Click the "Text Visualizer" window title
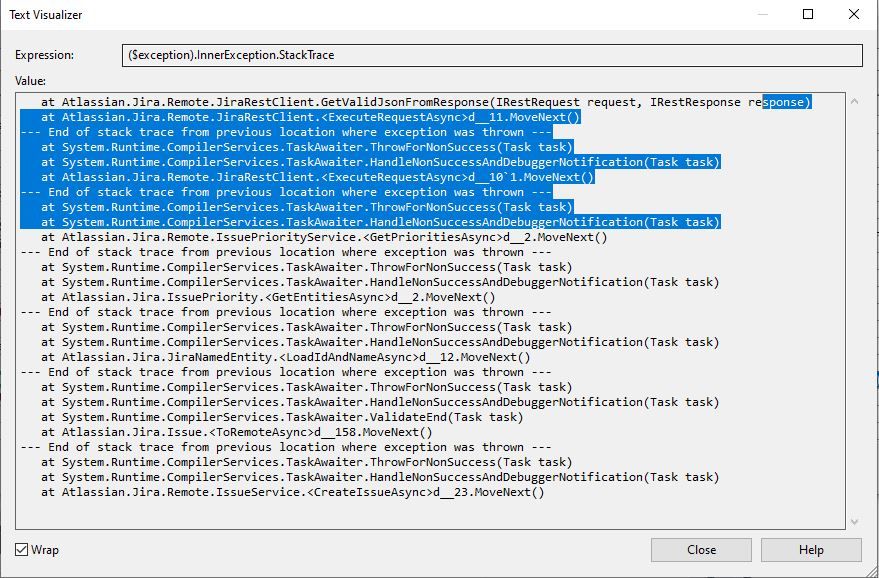The image size is (879, 578). pos(45,15)
